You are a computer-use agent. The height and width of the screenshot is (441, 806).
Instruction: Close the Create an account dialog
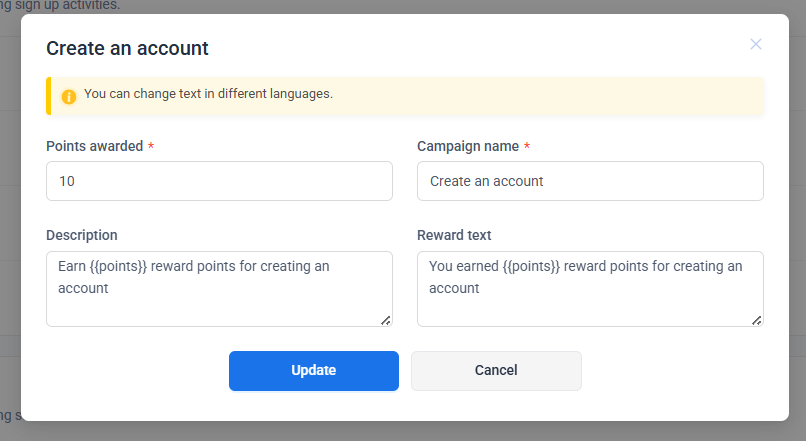[x=756, y=44]
